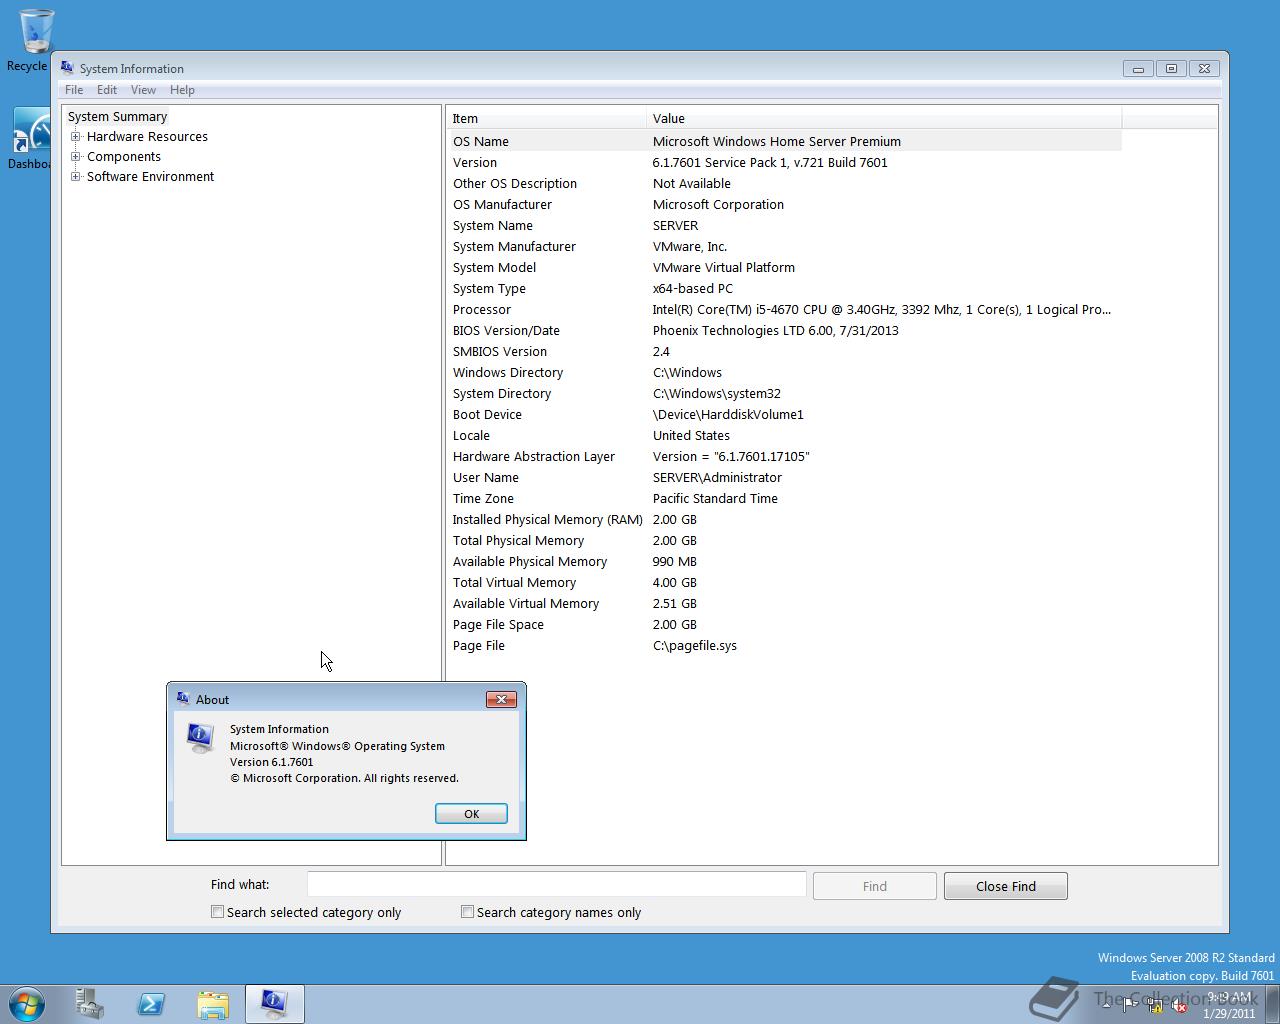Screen dimensions: 1280x1024
Task: Open Windows Explorer folder taskbar icon
Action: (213, 1004)
